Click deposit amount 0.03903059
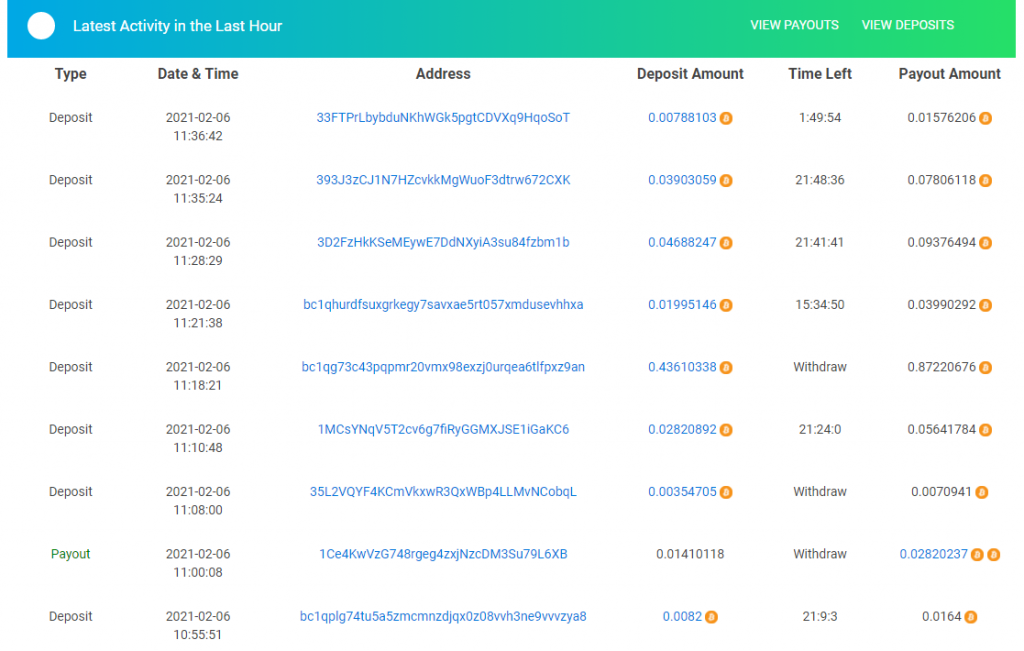 (682, 180)
